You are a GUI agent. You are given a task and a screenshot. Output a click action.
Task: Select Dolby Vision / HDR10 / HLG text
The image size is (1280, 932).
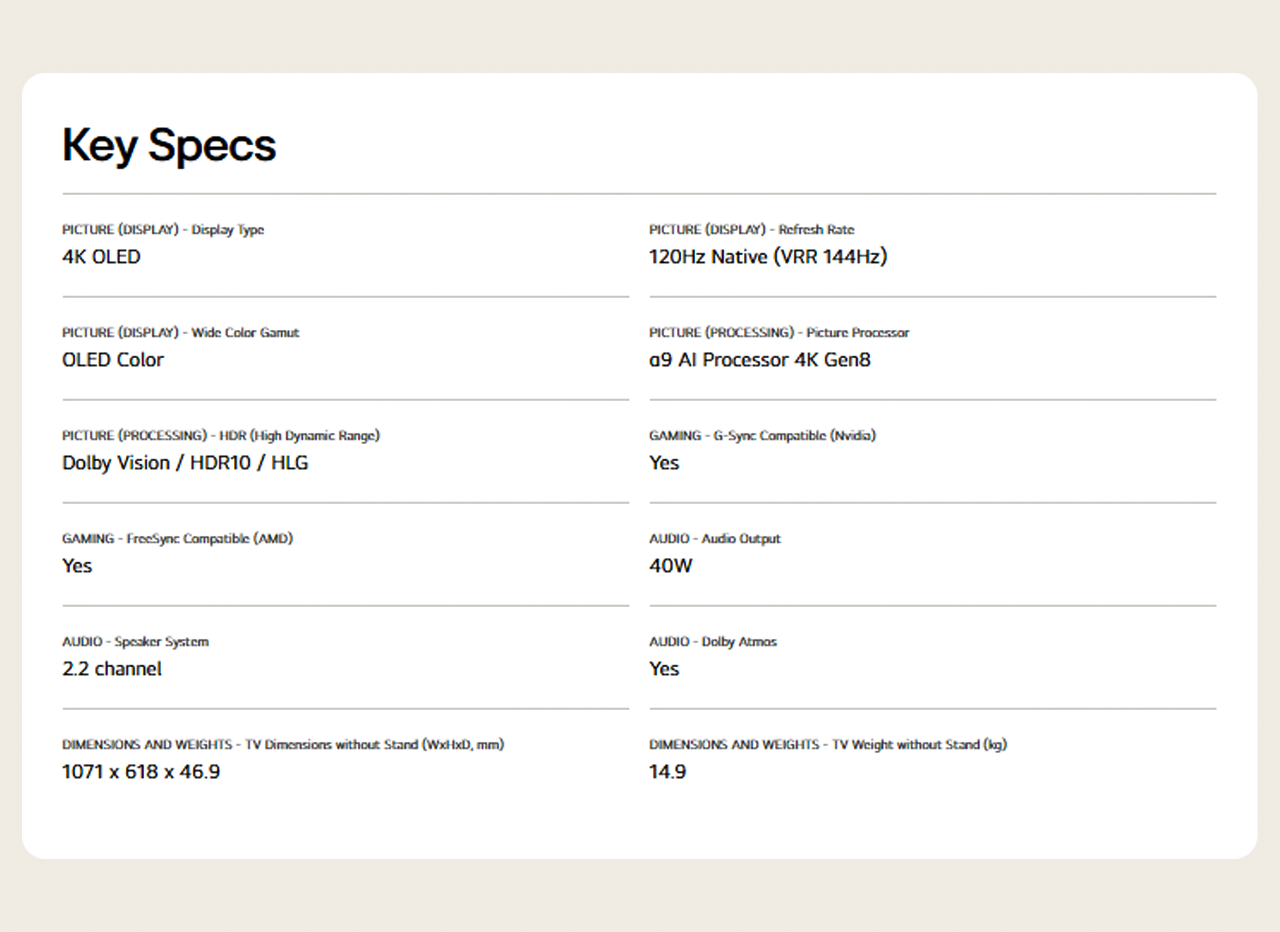(x=185, y=463)
